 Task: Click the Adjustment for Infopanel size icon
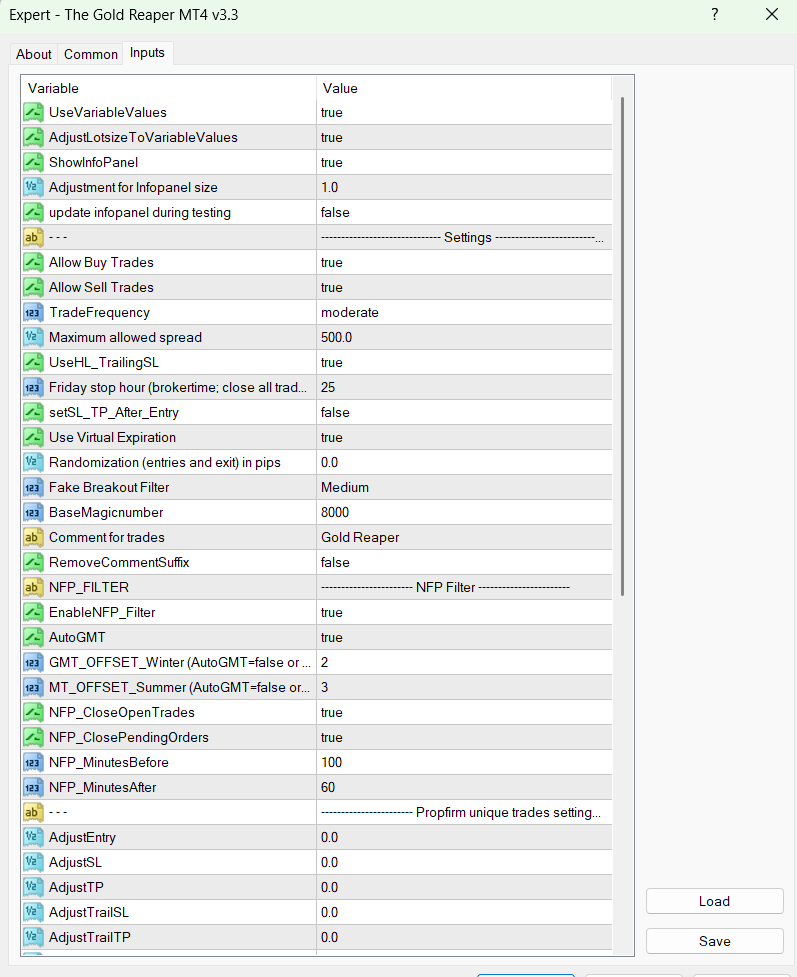[x=33, y=187]
